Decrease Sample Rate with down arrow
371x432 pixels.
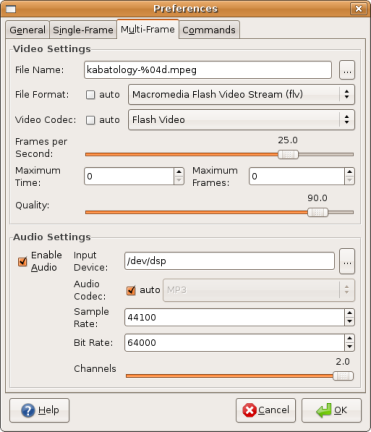coord(349,322)
